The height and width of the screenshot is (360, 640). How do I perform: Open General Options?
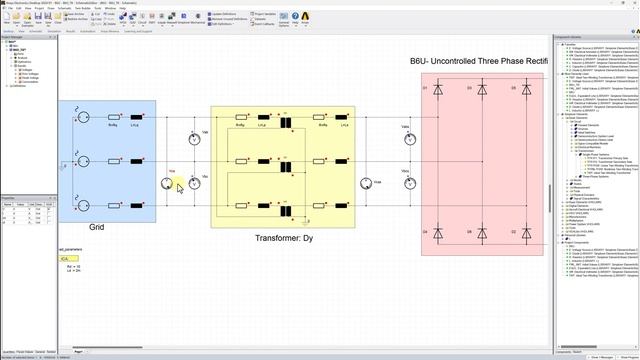click(284, 19)
